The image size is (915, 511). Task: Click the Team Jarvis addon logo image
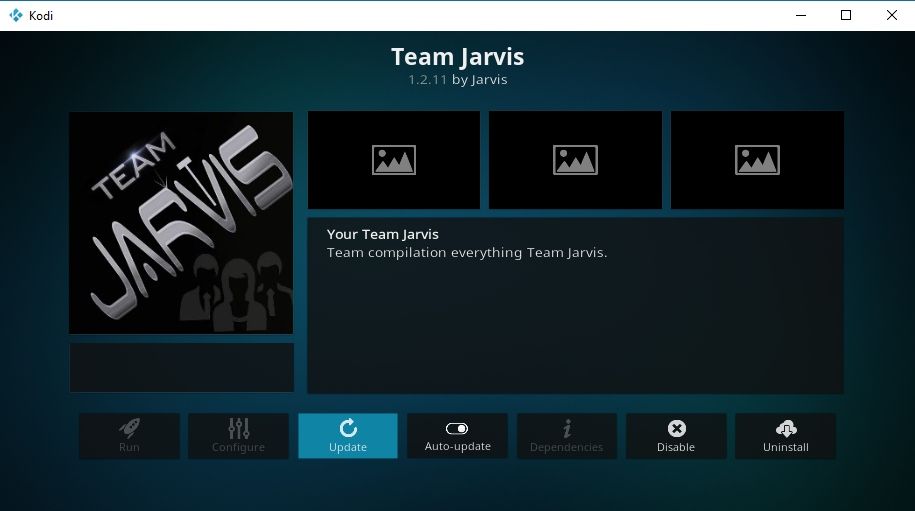[181, 223]
